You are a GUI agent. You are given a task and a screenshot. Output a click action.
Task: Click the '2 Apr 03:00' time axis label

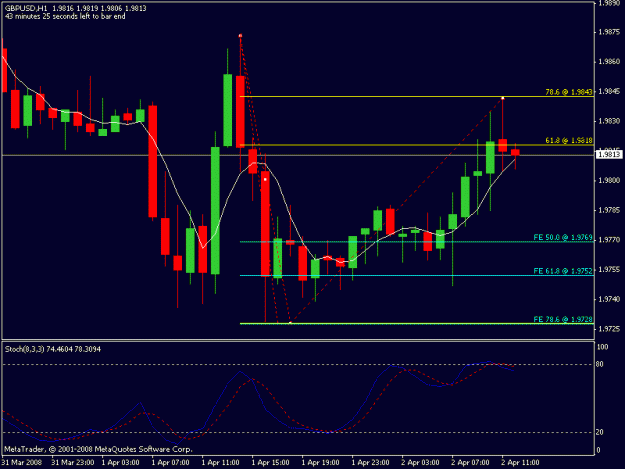[420, 463]
